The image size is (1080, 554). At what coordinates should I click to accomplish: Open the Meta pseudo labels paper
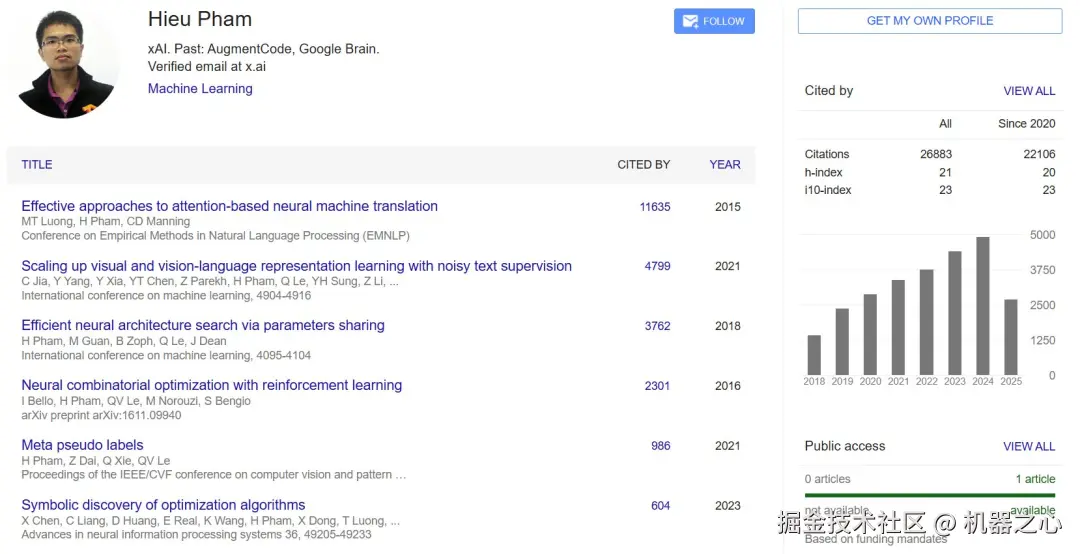pos(82,445)
